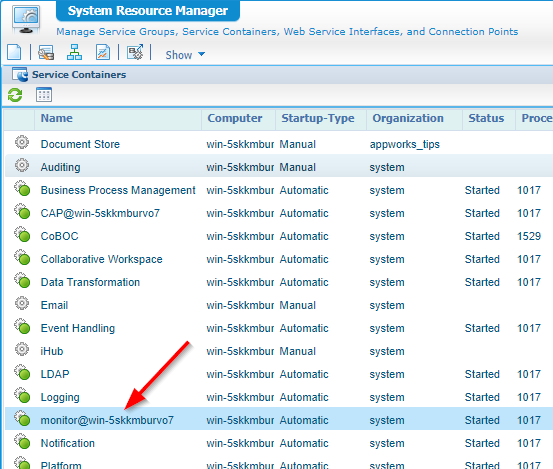This screenshot has width=553, height=469.
Task: Click the grid view icon beside refresh
Action: click(44, 95)
